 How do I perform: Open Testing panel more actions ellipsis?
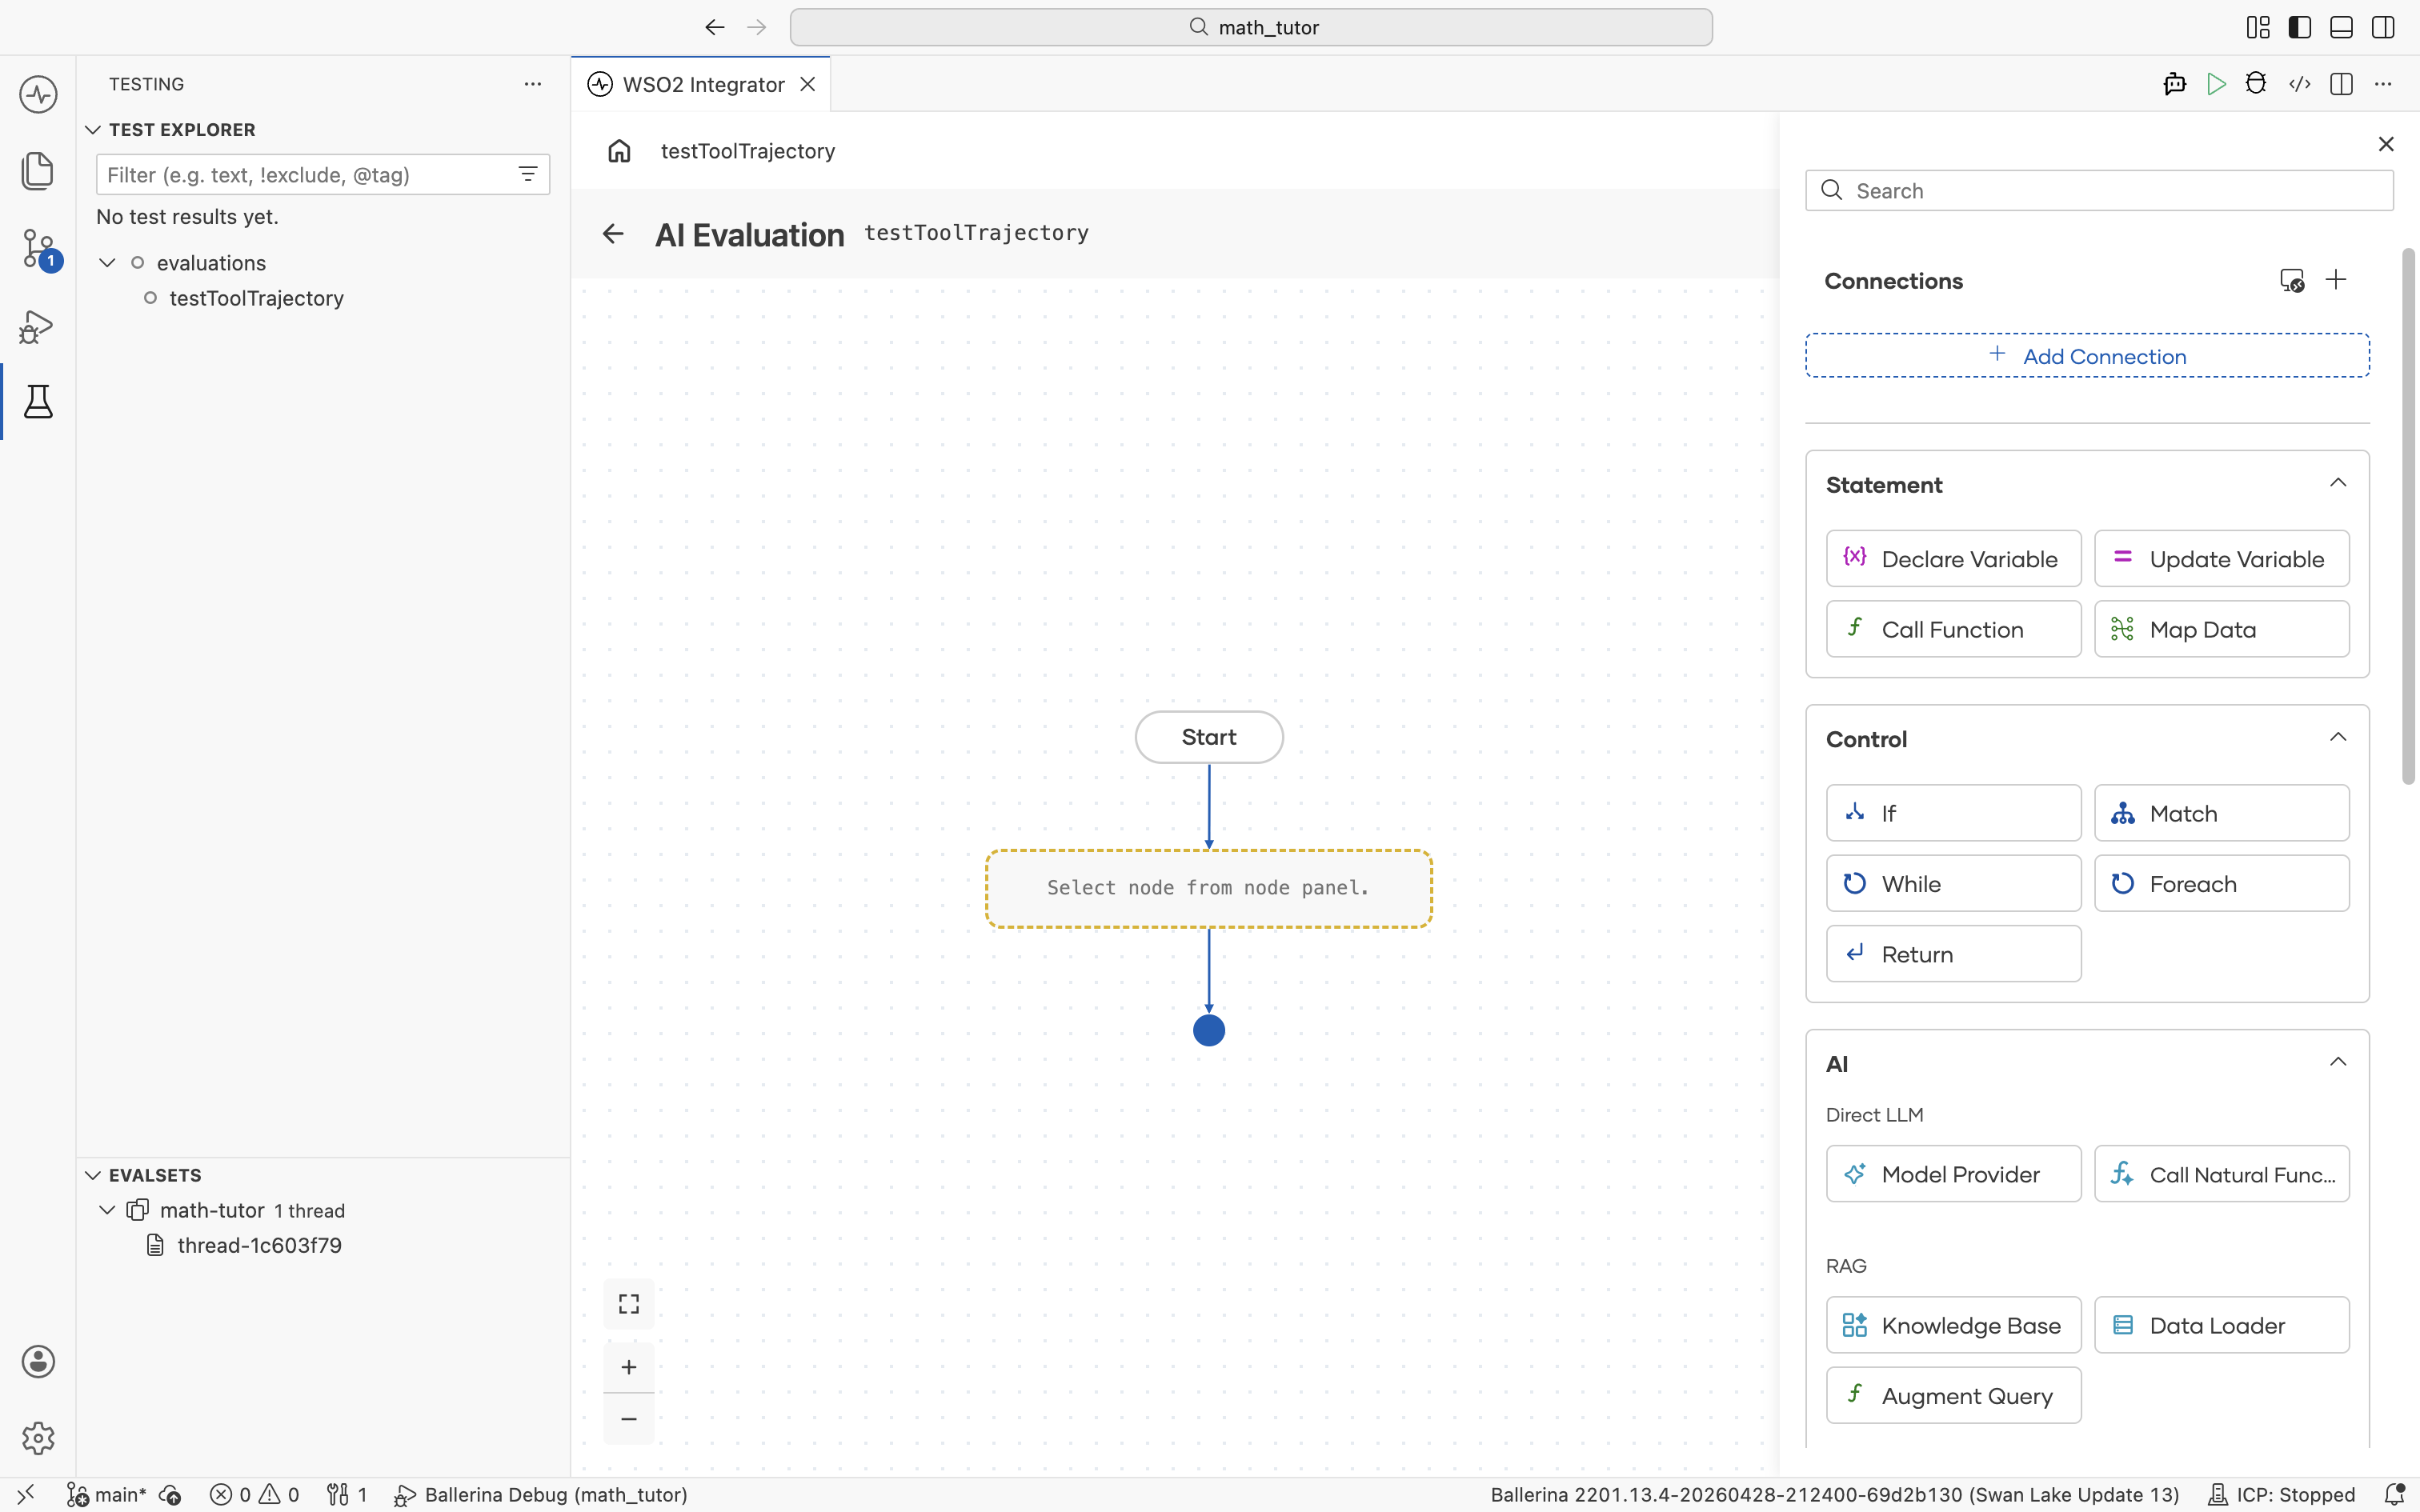pos(533,84)
